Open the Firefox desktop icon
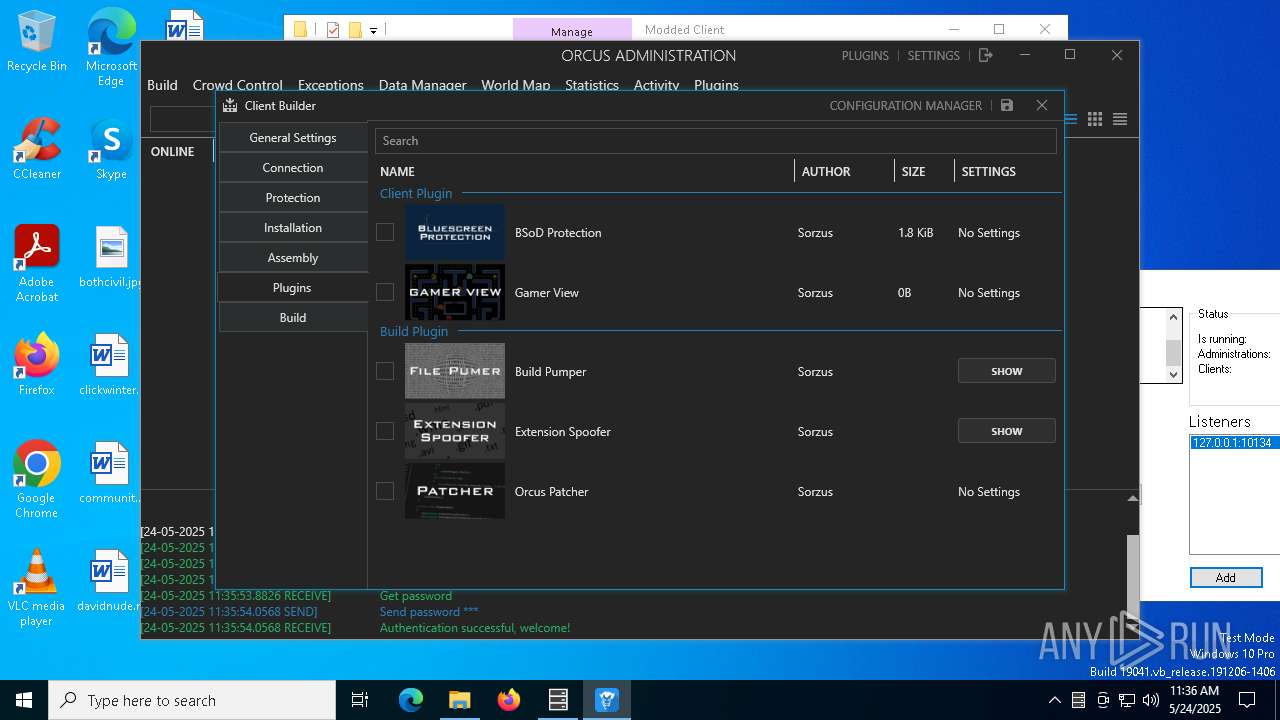This screenshot has height=720, width=1280. click(37, 365)
